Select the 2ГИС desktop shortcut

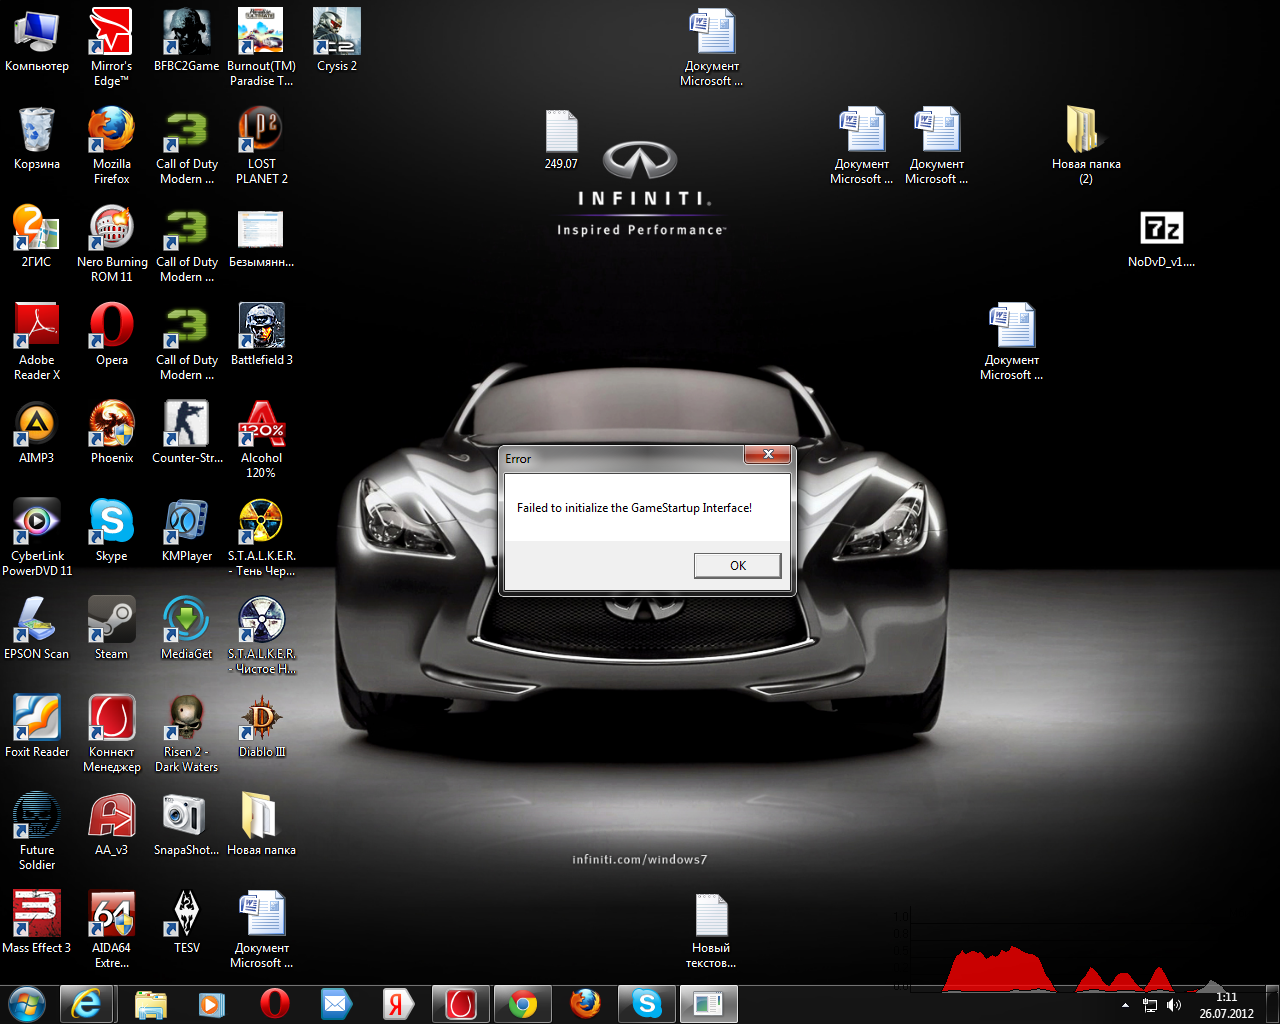[37, 236]
